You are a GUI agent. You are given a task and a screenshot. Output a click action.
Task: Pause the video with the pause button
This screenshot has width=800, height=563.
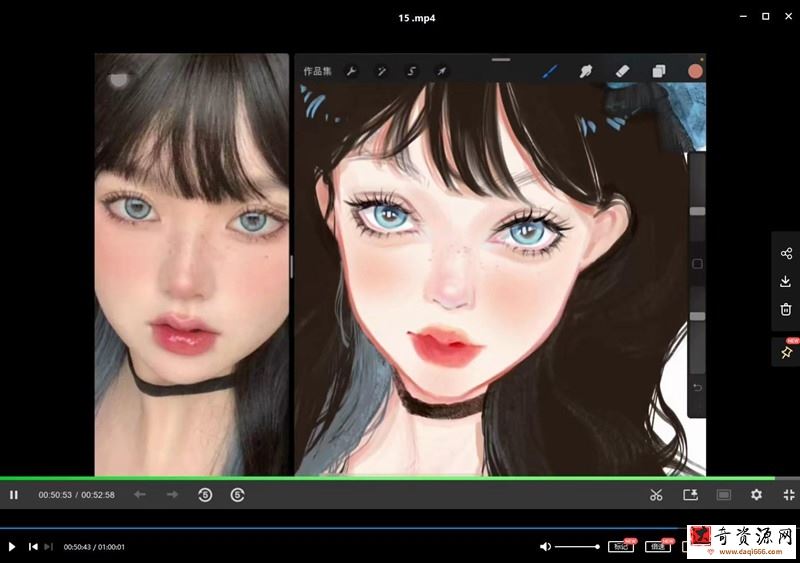click(14, 495)
